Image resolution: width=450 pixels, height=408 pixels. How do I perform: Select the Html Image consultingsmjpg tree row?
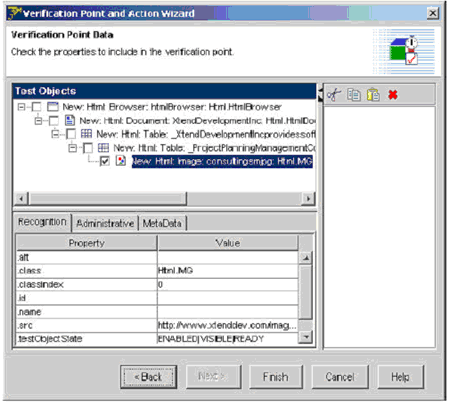tap(222, 161)
